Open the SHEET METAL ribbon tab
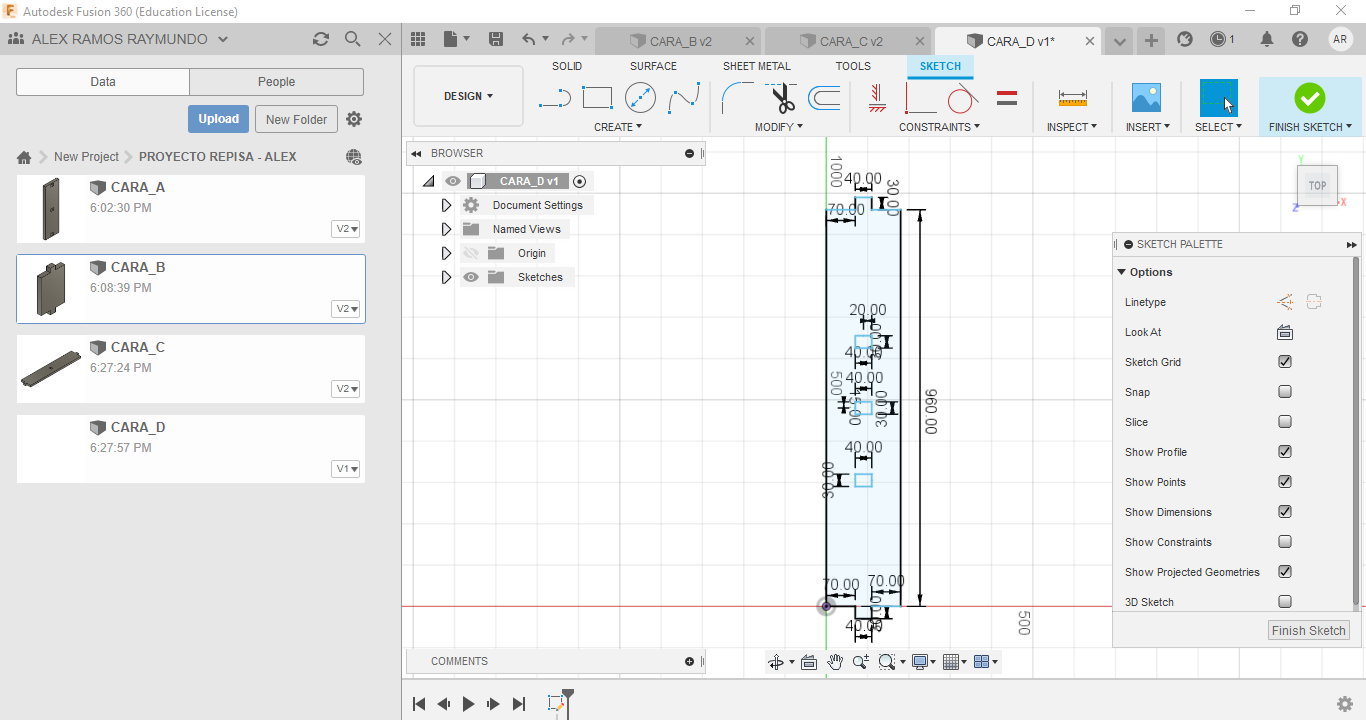1366x720 pixels. [x=756, y=66]
